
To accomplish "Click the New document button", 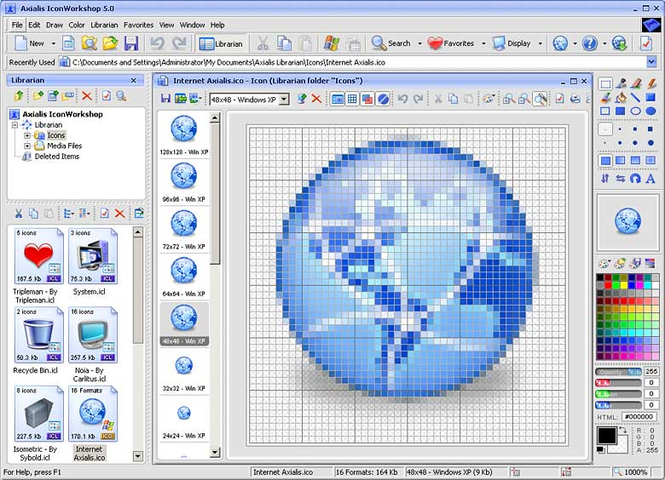I will 29,43.
